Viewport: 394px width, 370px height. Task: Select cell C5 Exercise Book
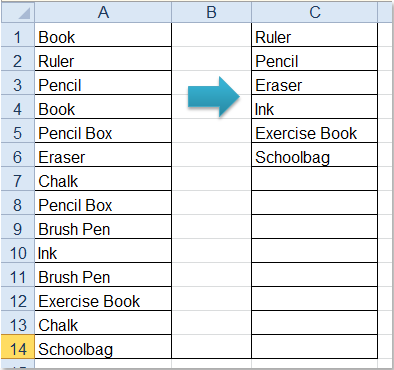[314, 131]
